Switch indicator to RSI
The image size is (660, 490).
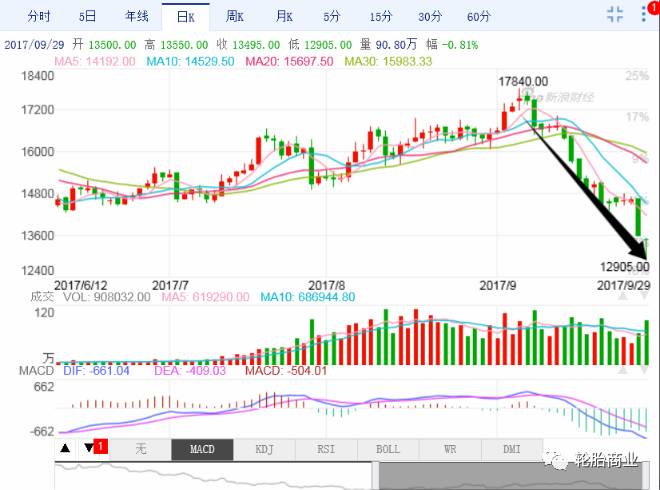pos(326,449)
